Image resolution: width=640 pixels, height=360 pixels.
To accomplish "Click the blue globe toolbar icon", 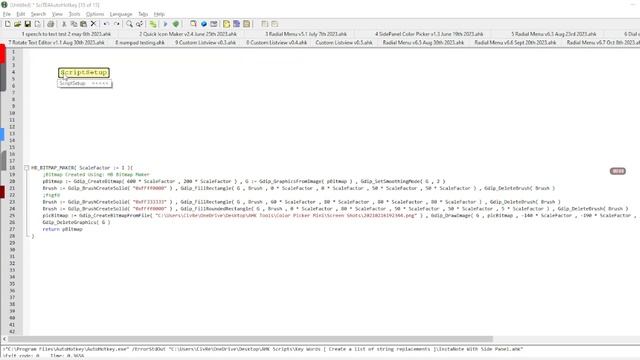I will pyautogui.click(x=204, y=24).
